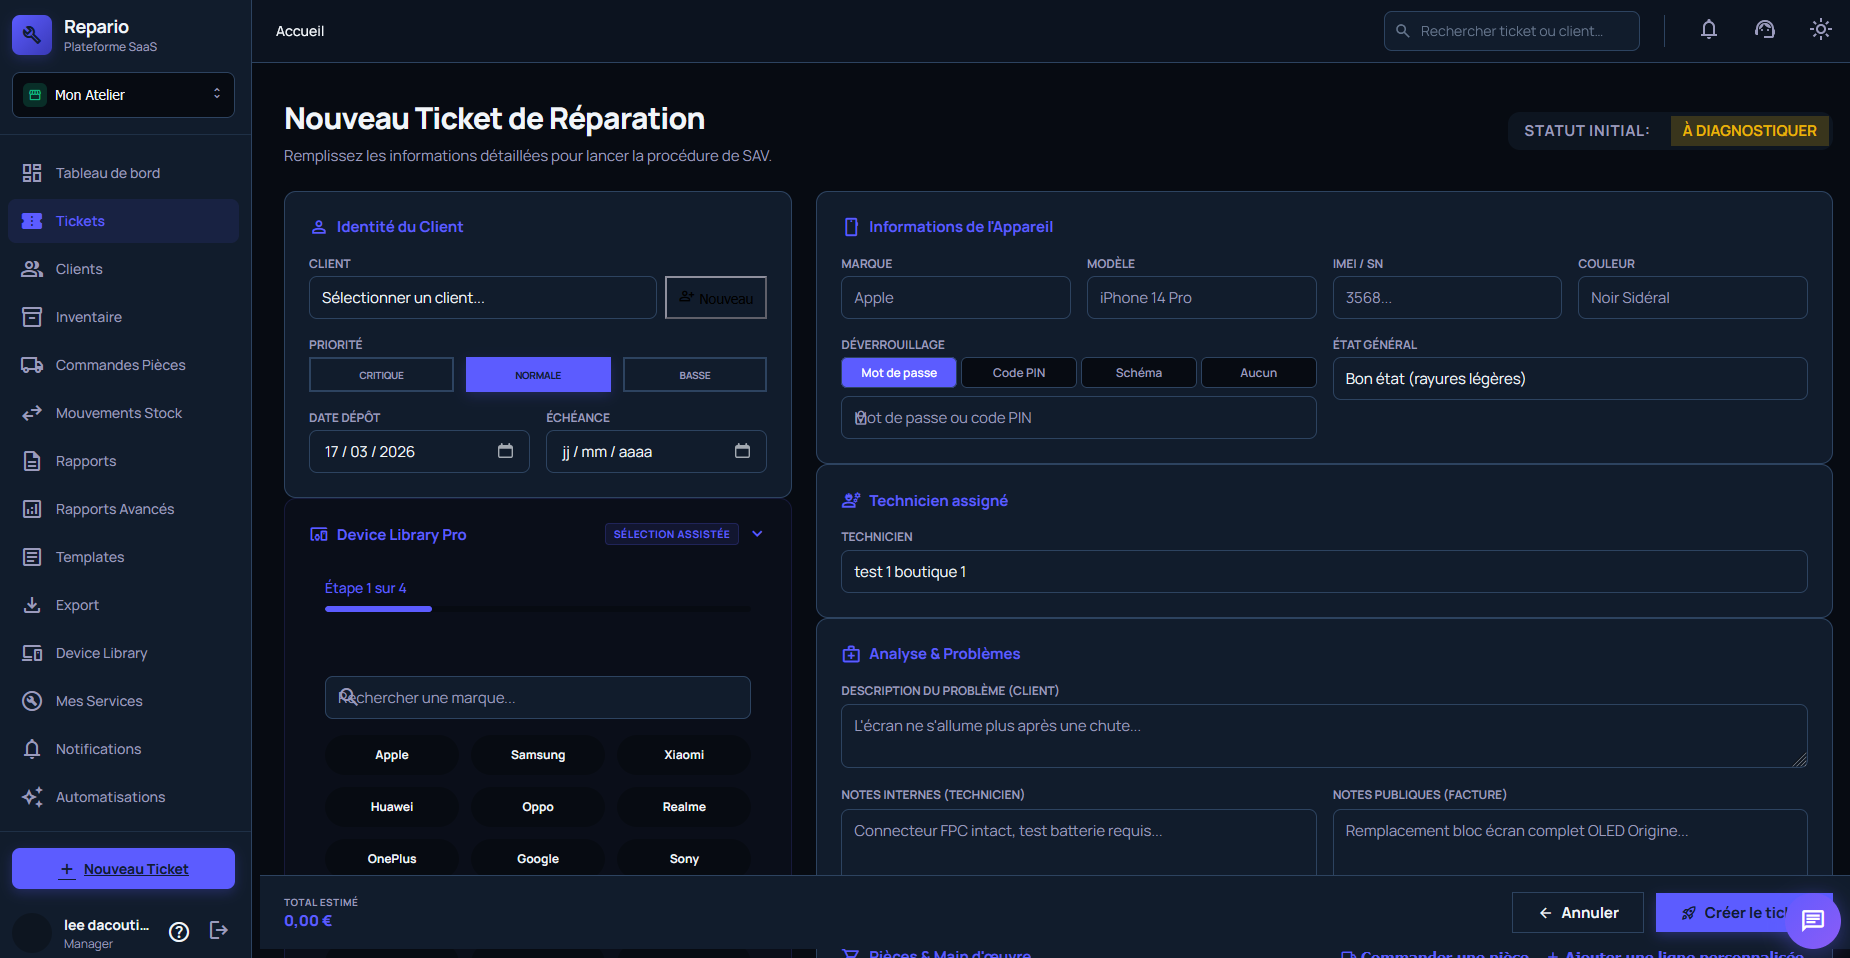Collapse the Device Library Pro panel chevron
Screen dimensions: 1850x958
(757, 533)
